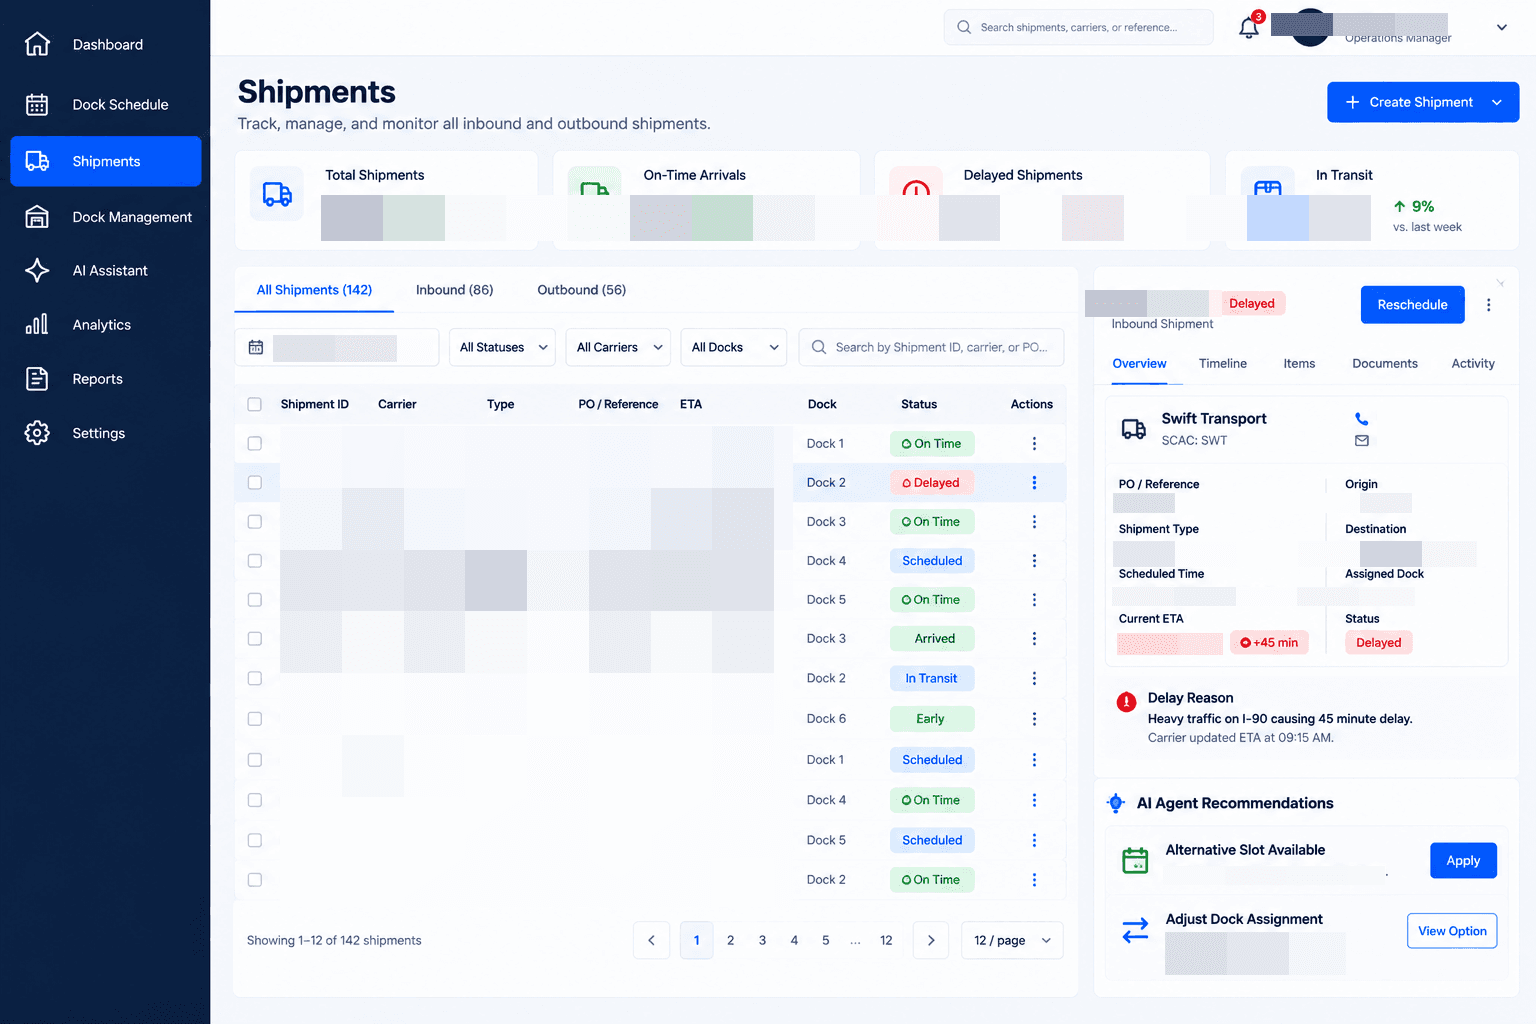This screenshot has width=1536, height=1024.
Task: Switch to the Inbound (86) tab
Action: pos(454,290)
